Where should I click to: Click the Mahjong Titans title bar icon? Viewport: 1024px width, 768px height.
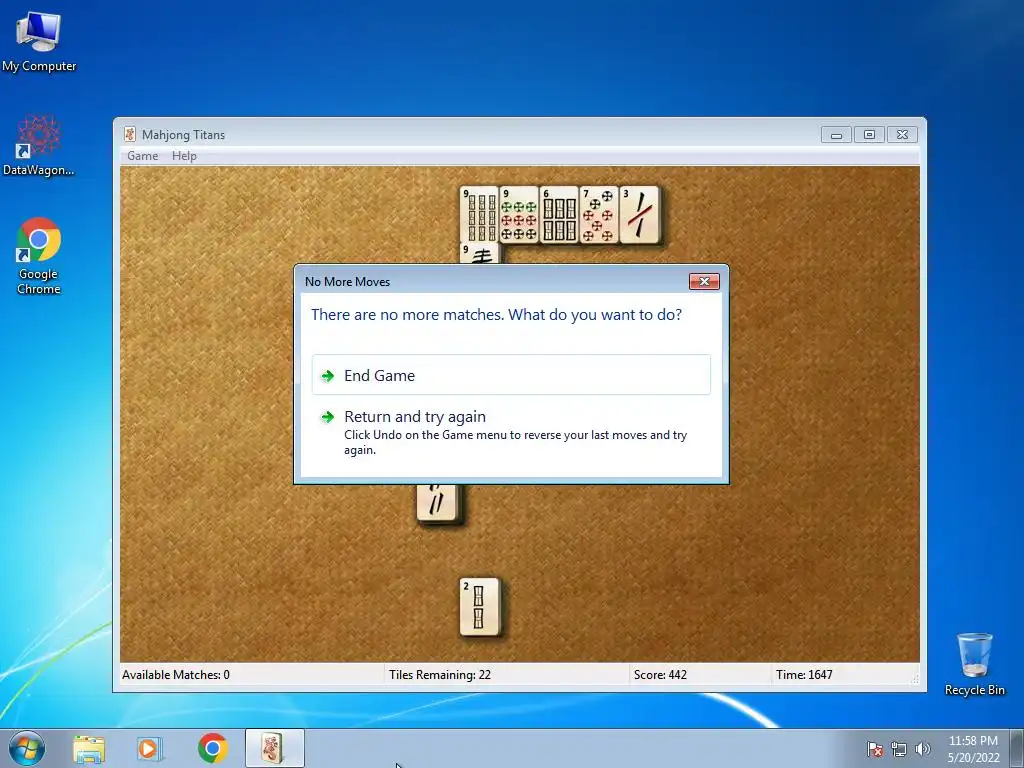point(130,135)
